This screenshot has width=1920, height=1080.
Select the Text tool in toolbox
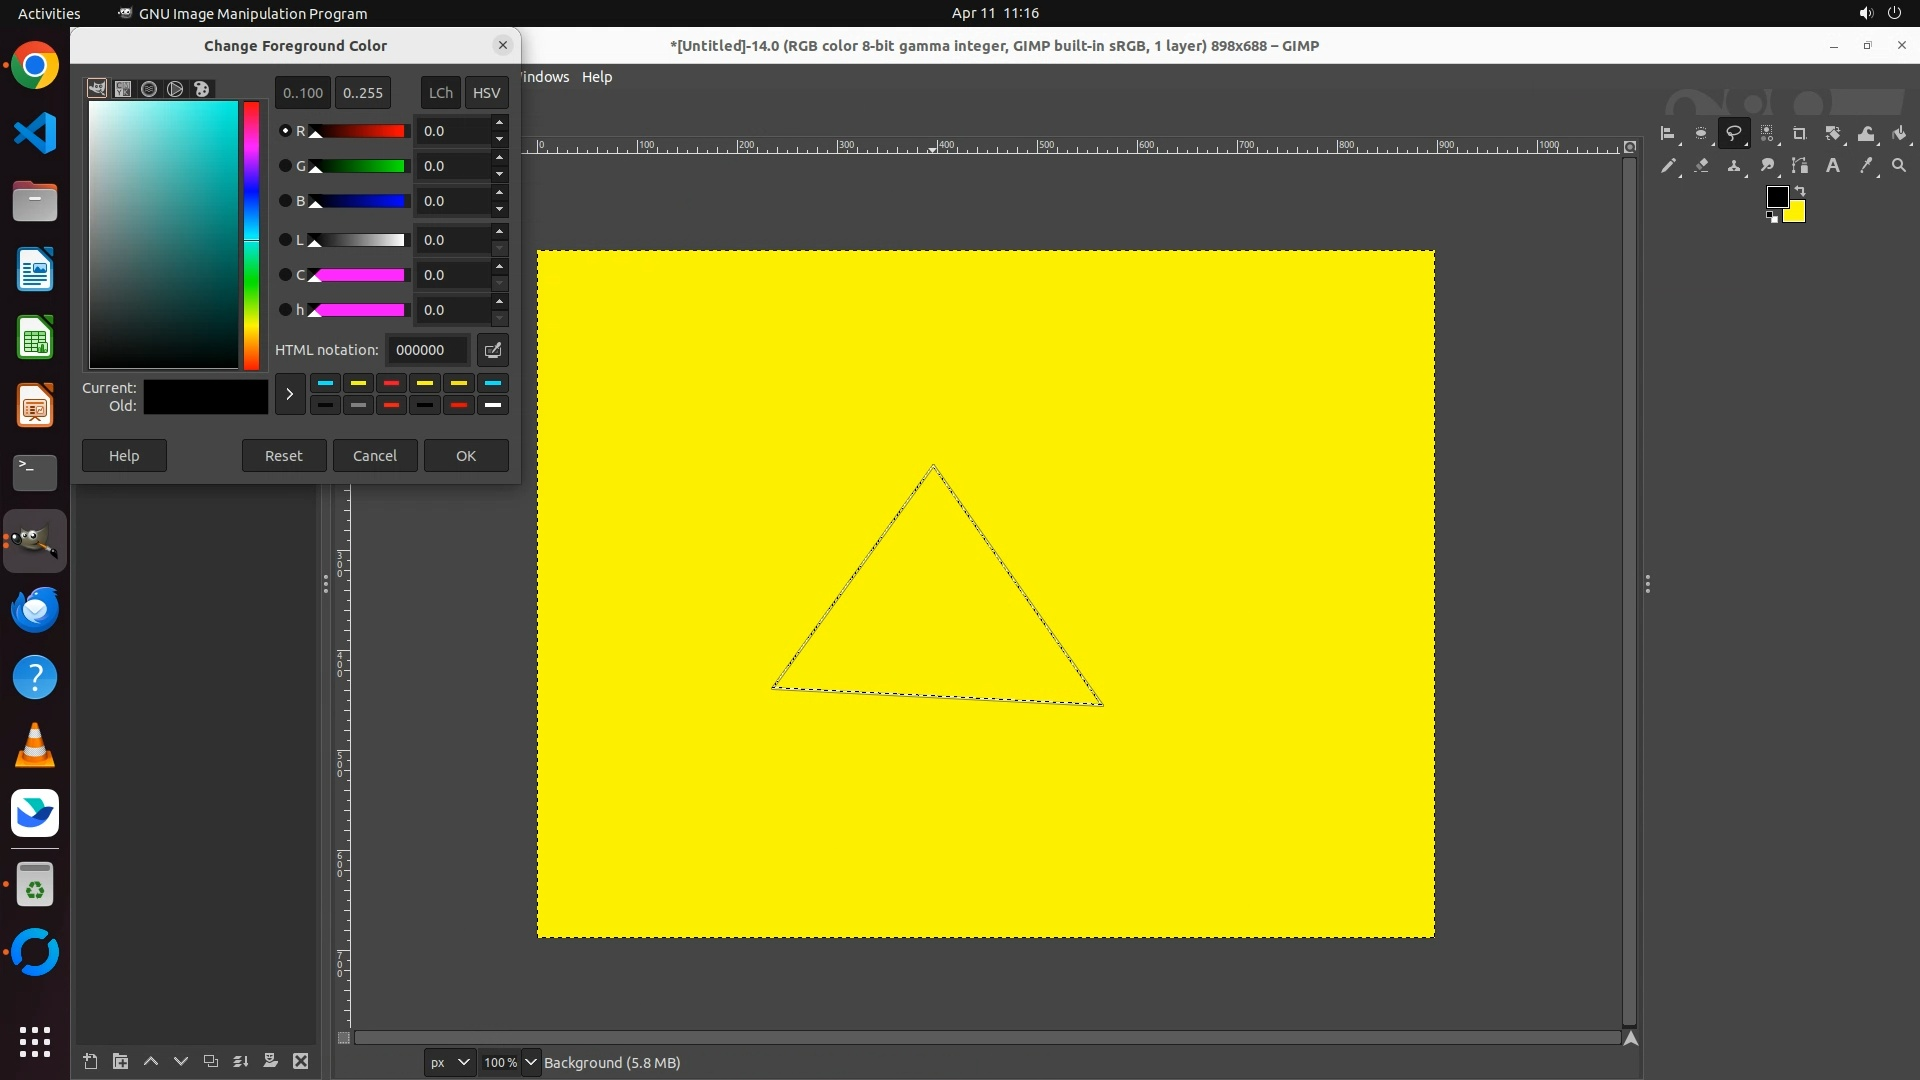coord(1833,166)
